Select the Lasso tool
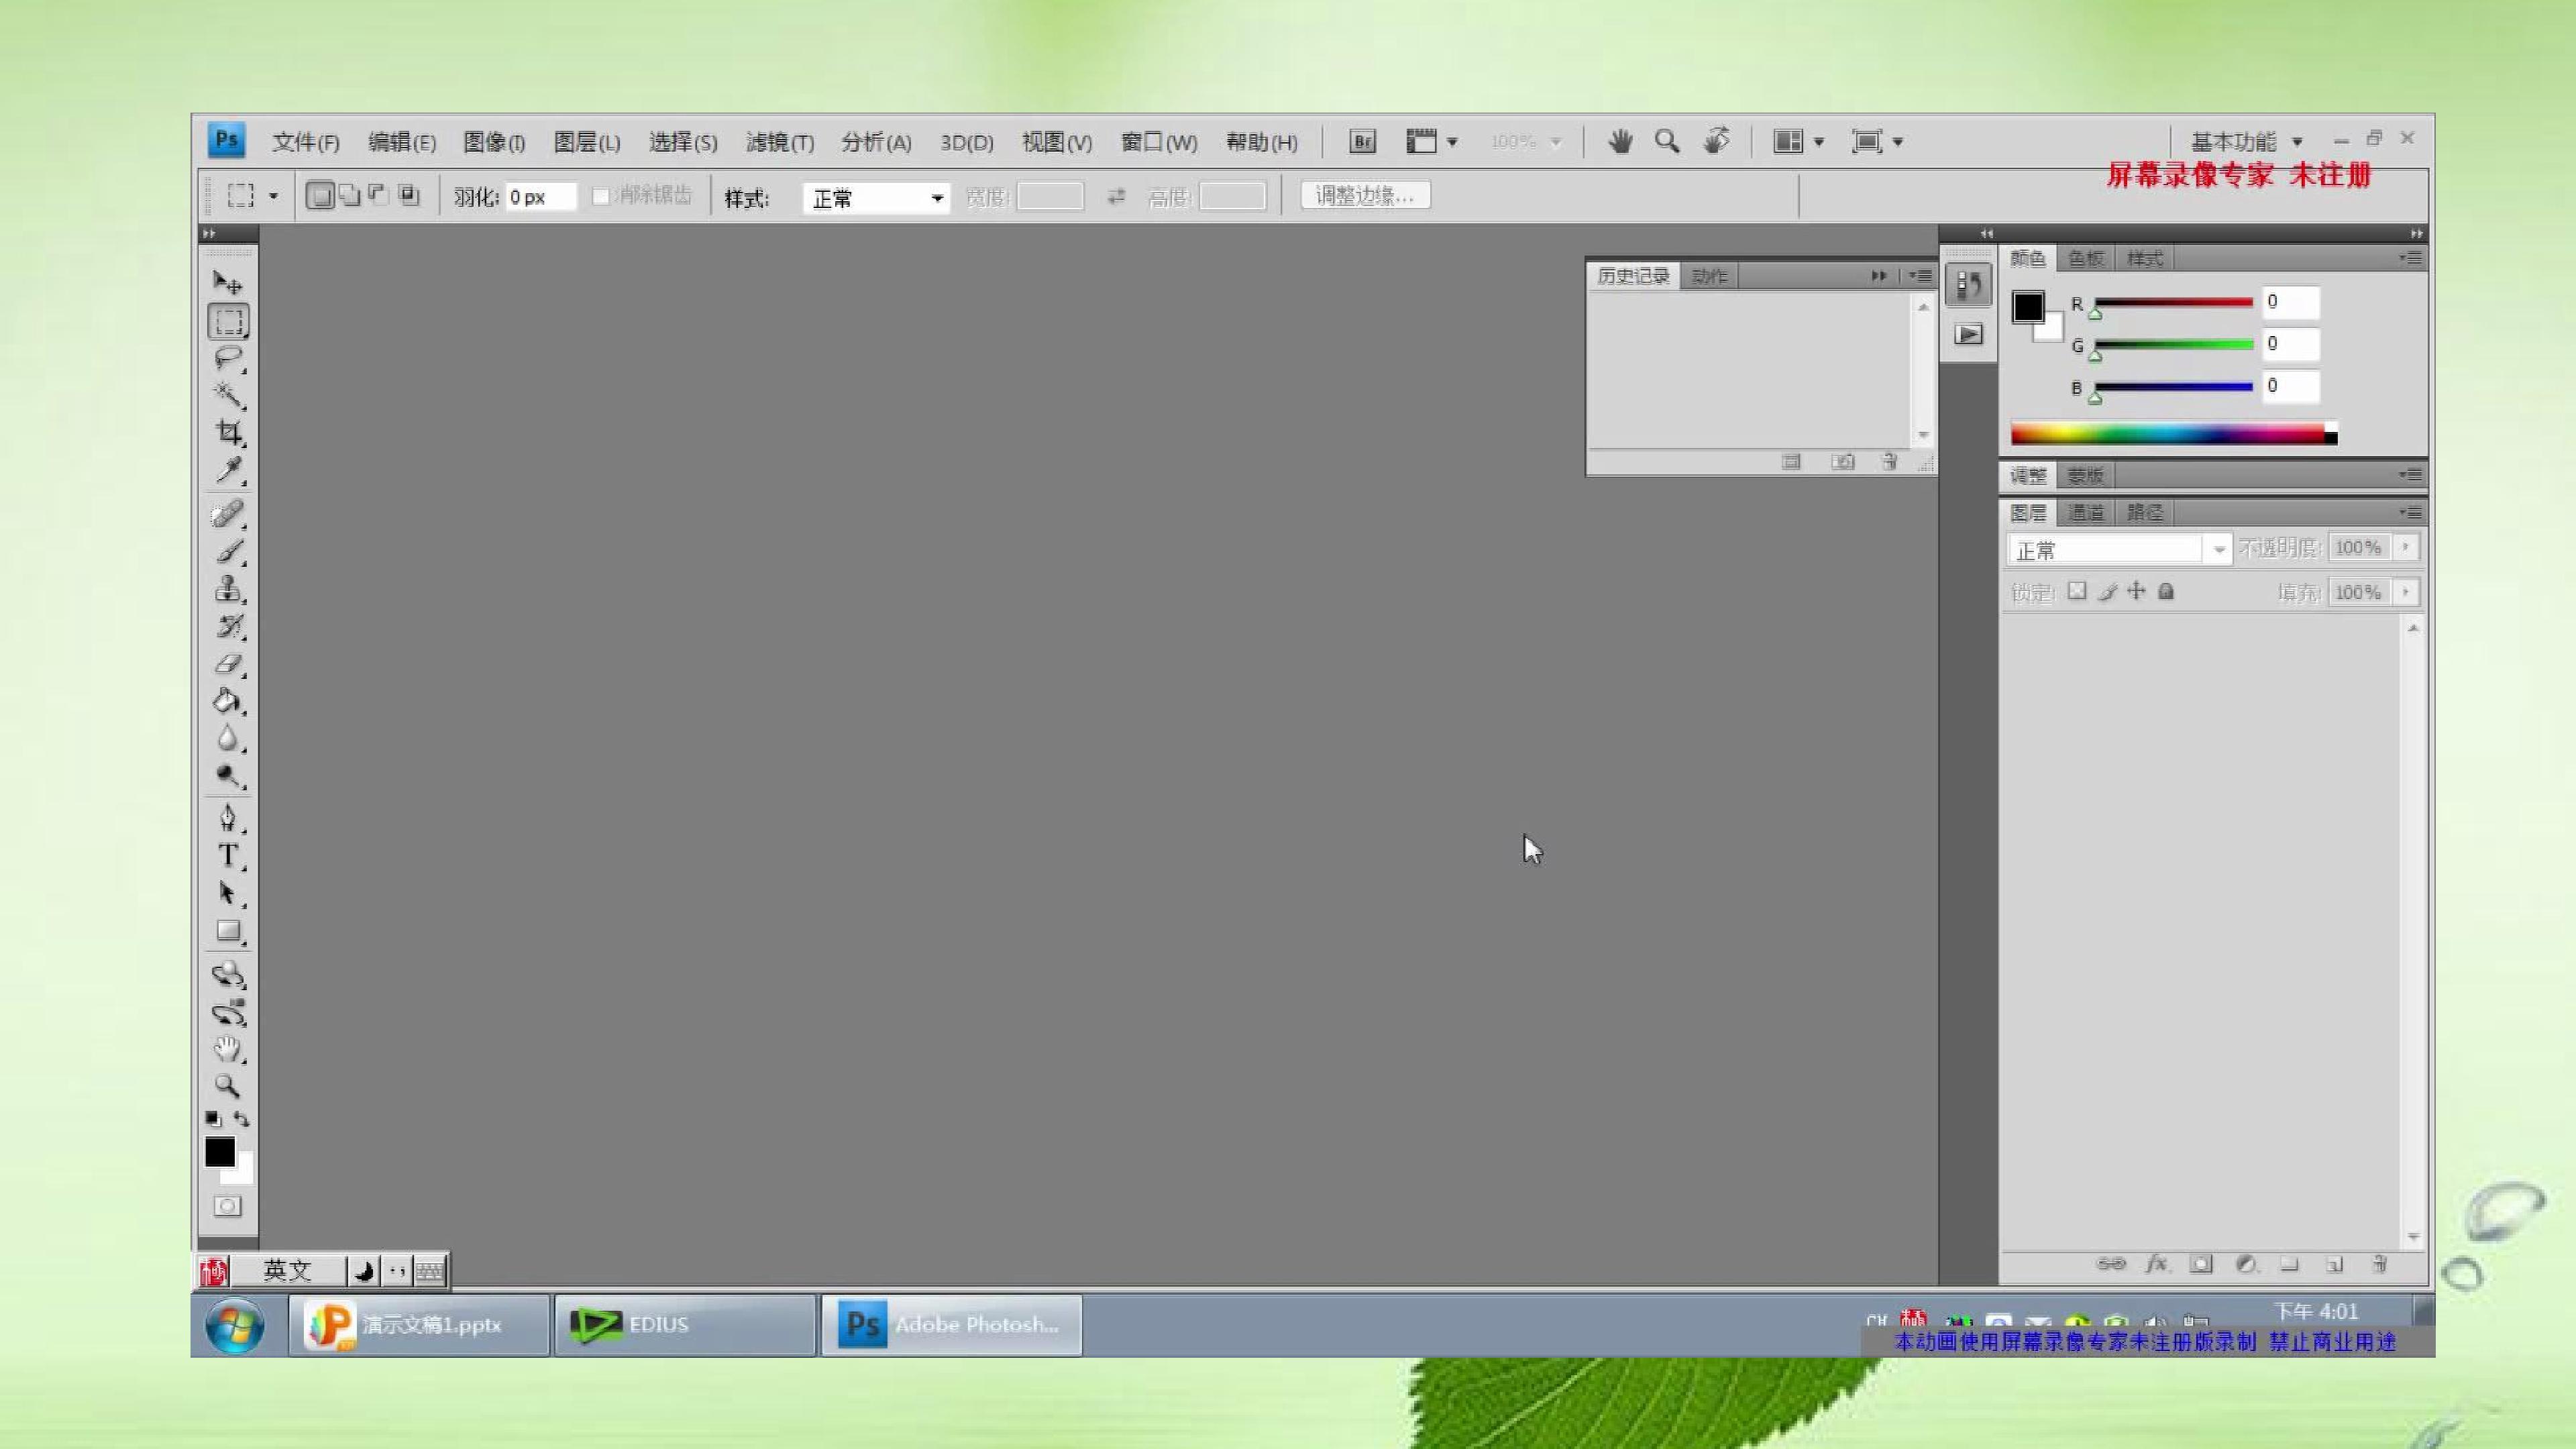The height and width of the screenshot is (1449, 2576). tap(228, 358)
